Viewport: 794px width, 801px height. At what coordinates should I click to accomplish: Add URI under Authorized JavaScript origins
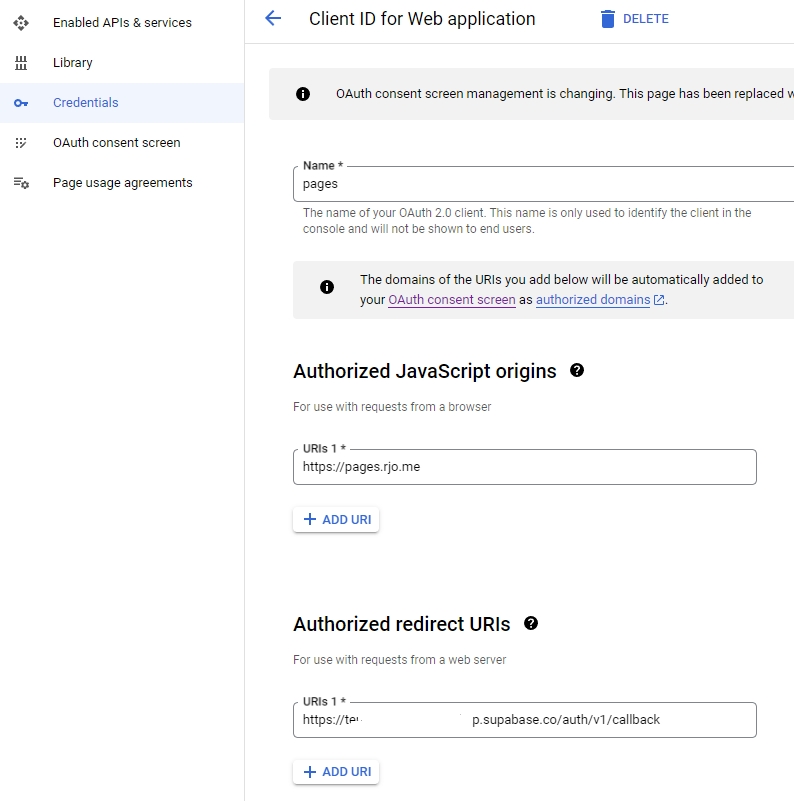pyautogui.click(x=336, y=520)
